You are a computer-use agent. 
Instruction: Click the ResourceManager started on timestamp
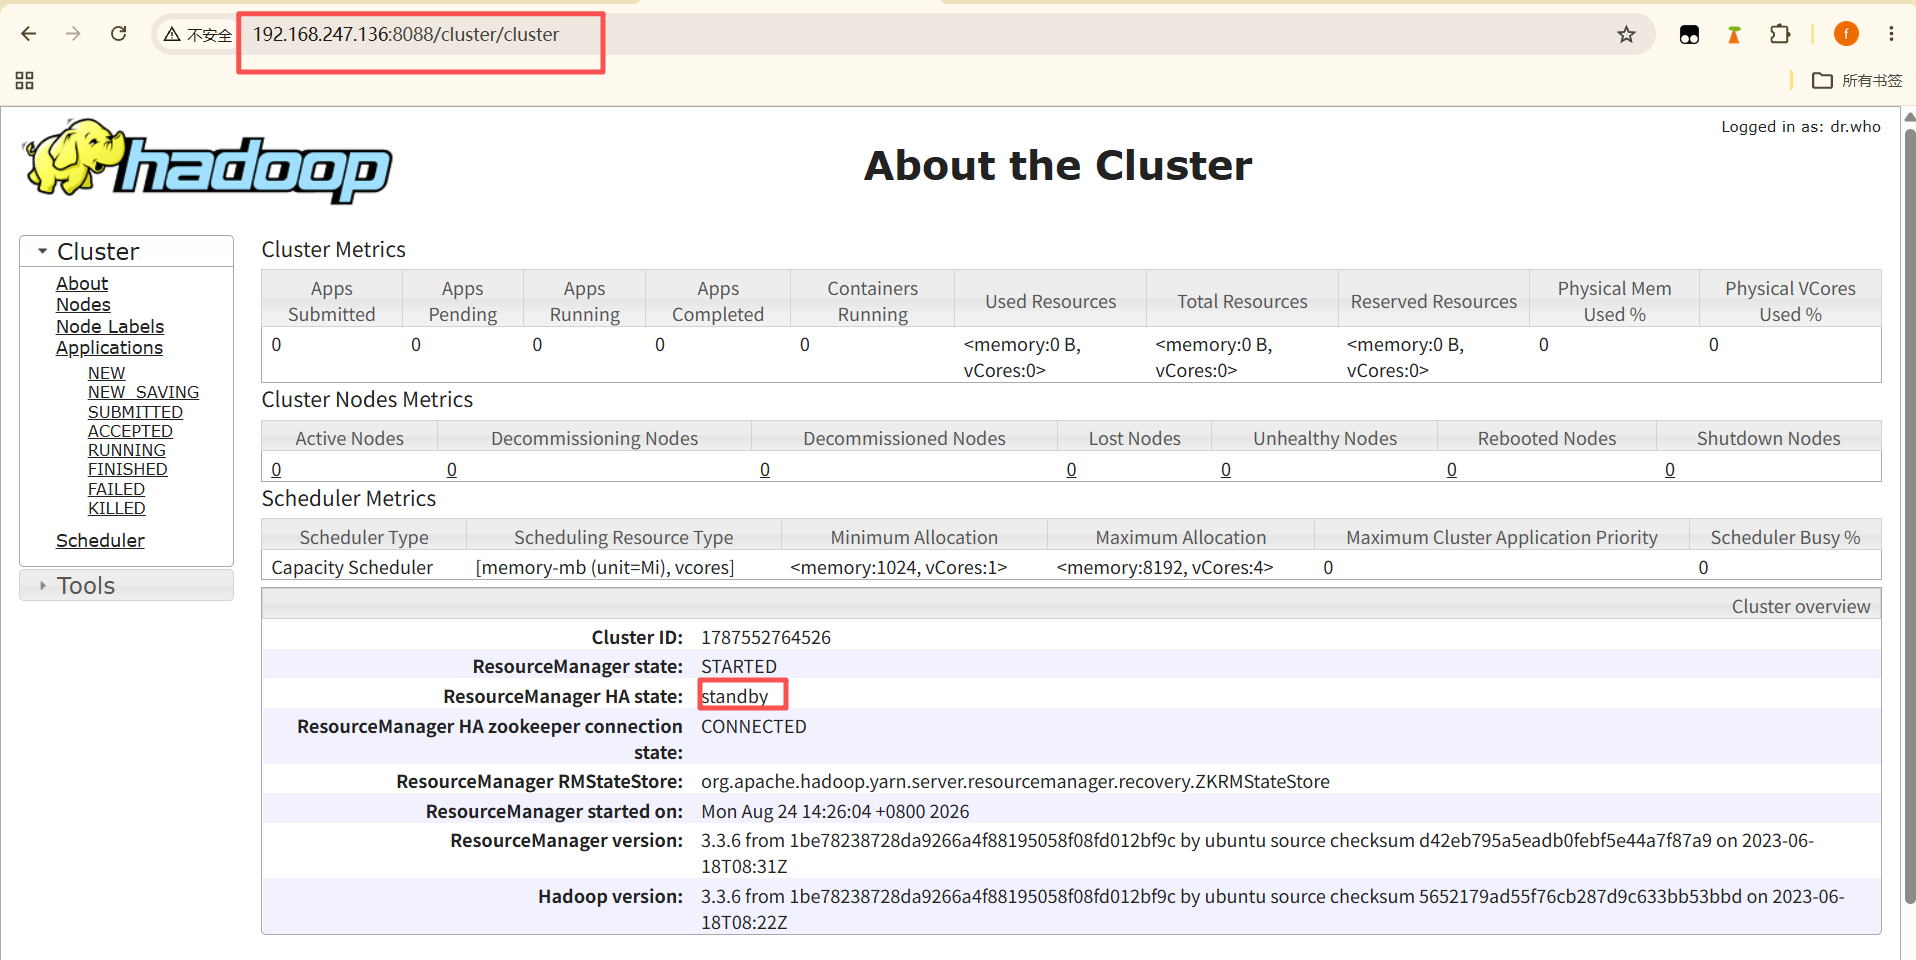[x=835, y=811]
